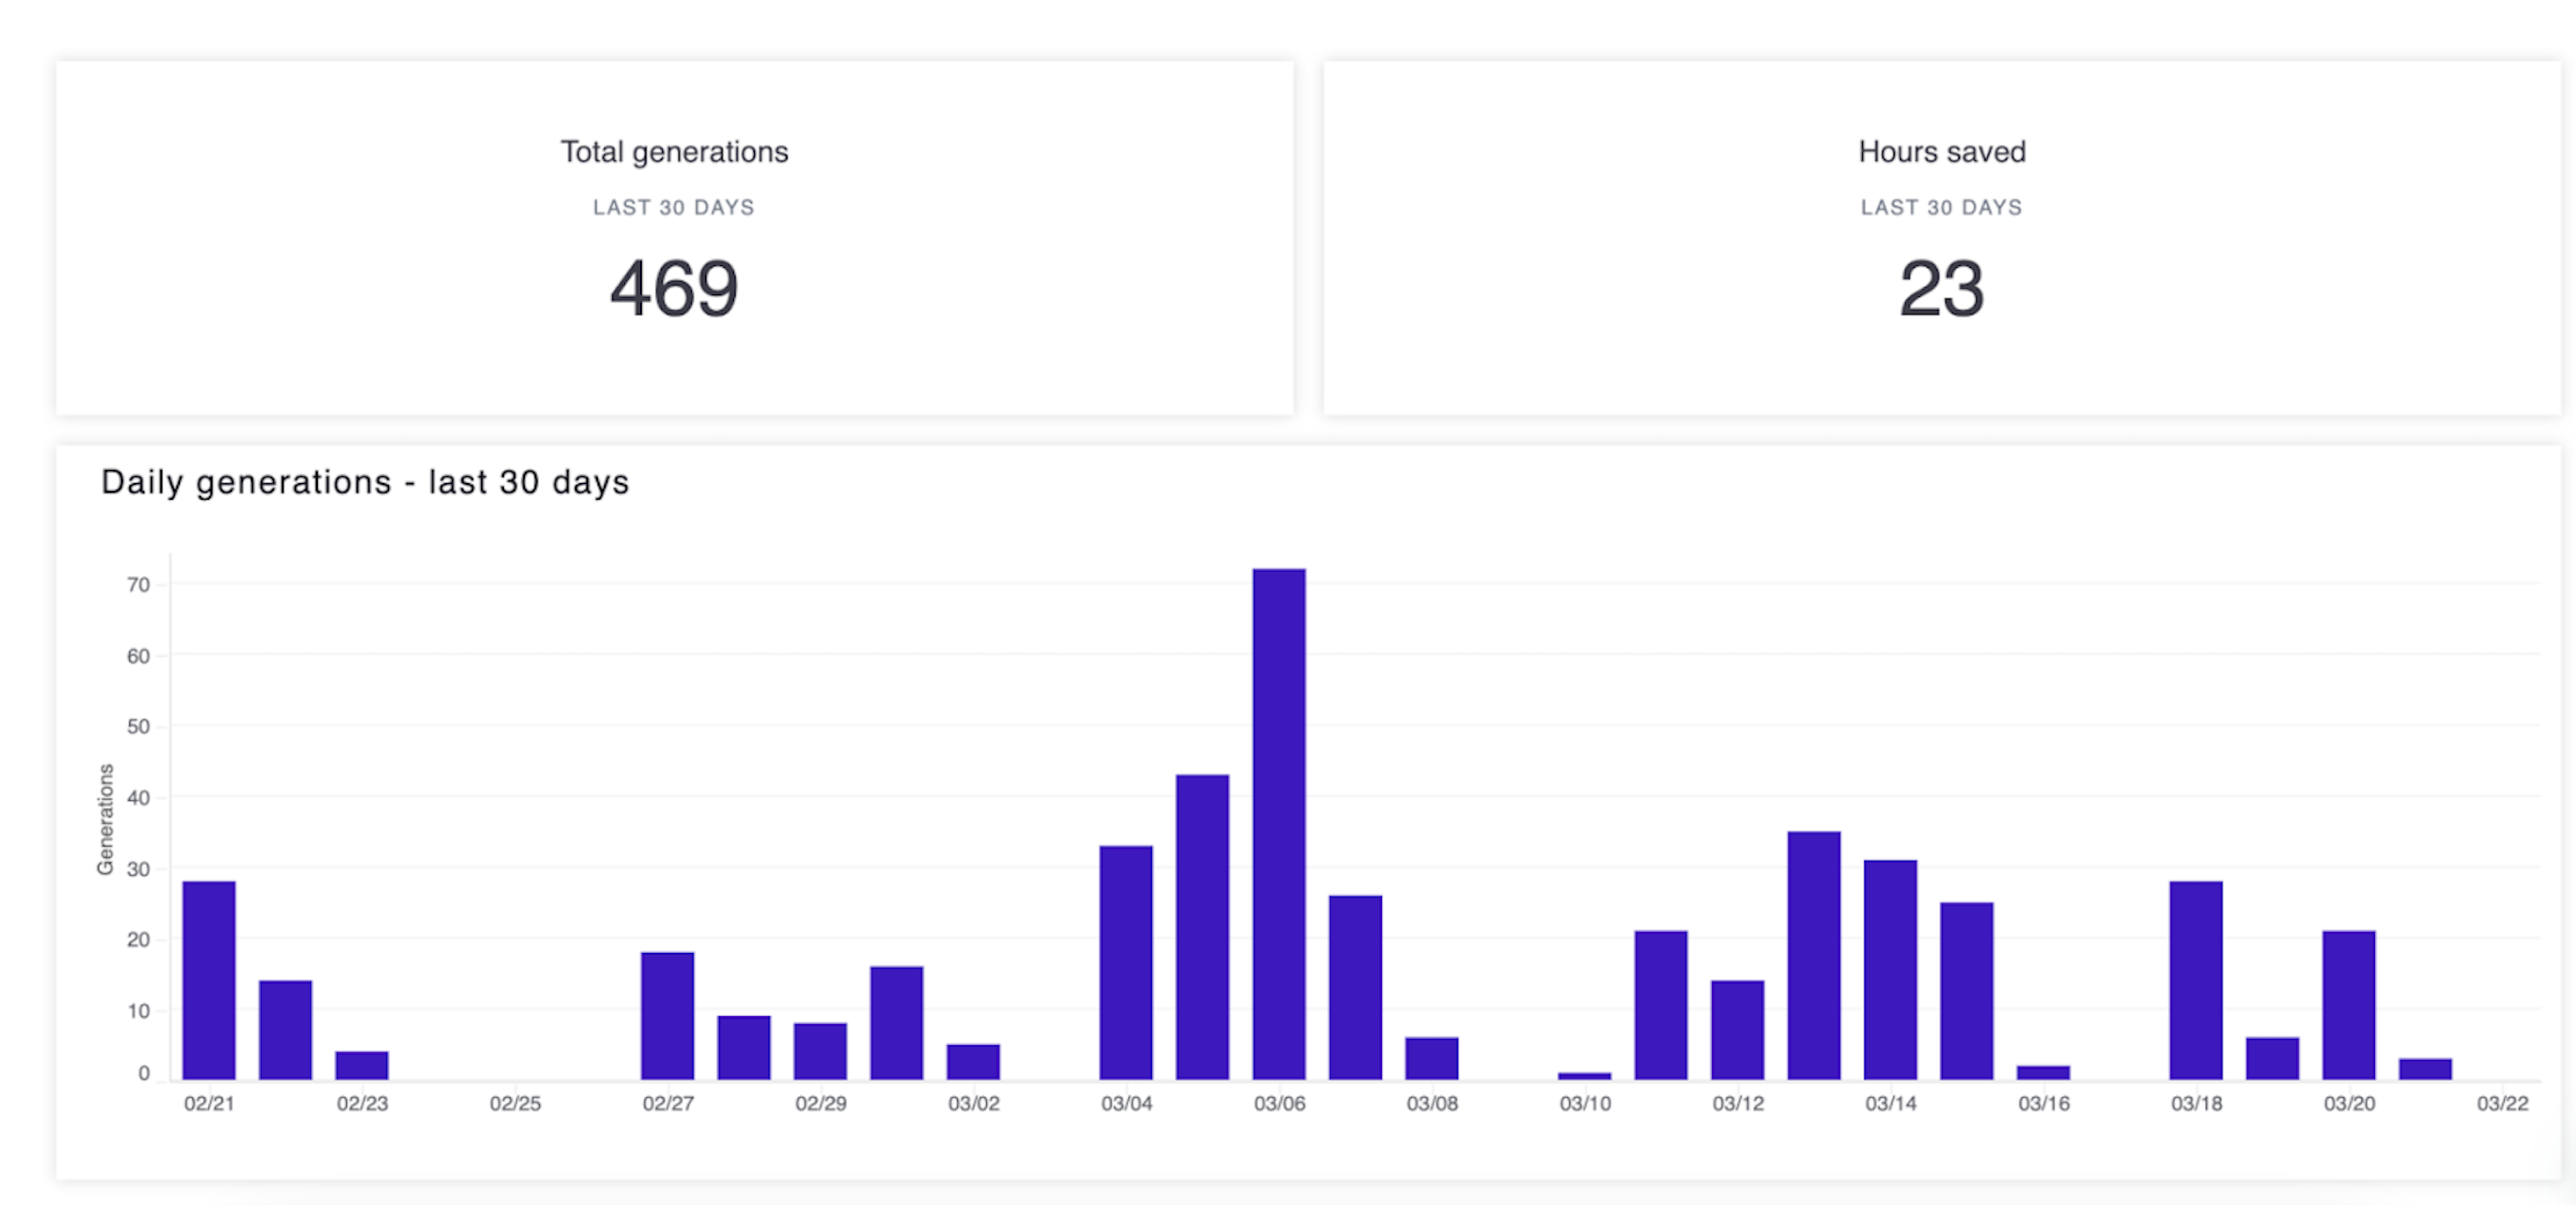
Task: Click the Daily generations chart title
Action: [365, 482]
